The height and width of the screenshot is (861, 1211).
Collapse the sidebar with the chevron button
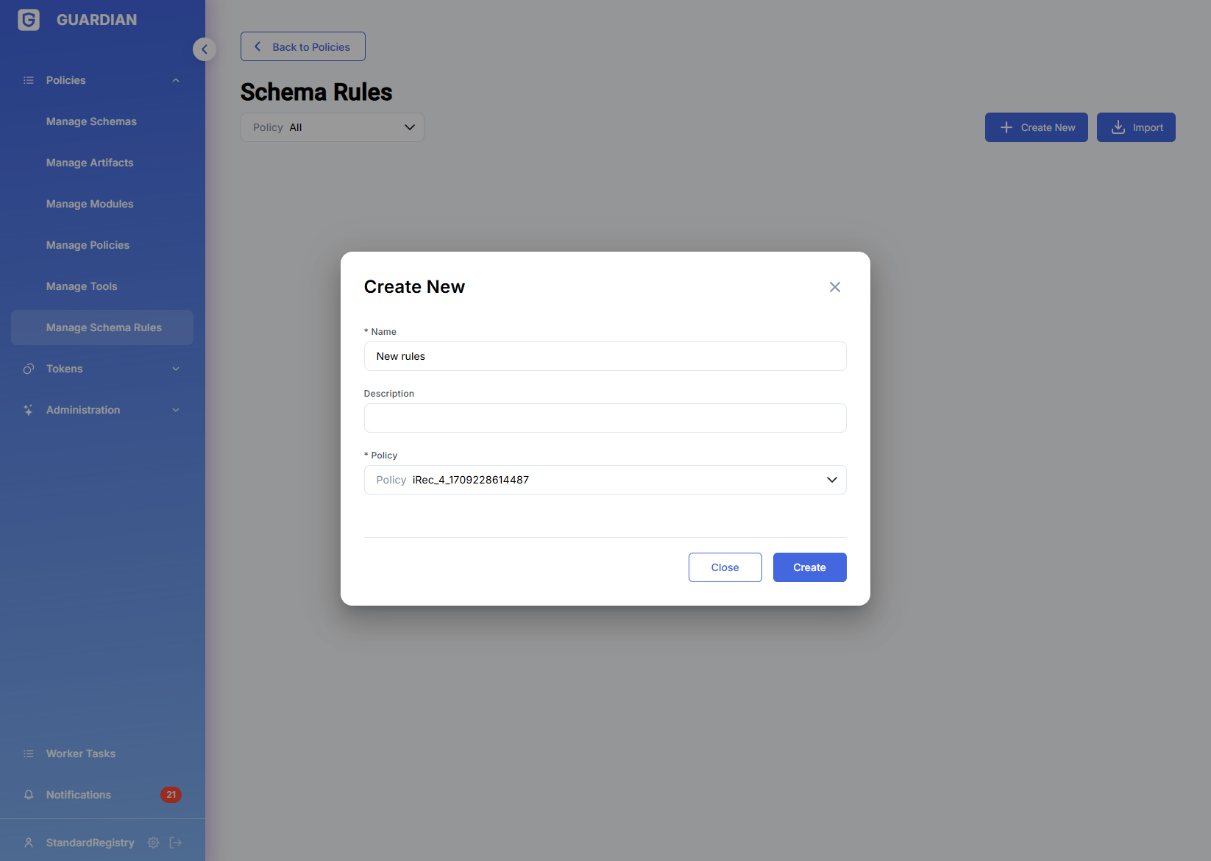click(204, 49)
